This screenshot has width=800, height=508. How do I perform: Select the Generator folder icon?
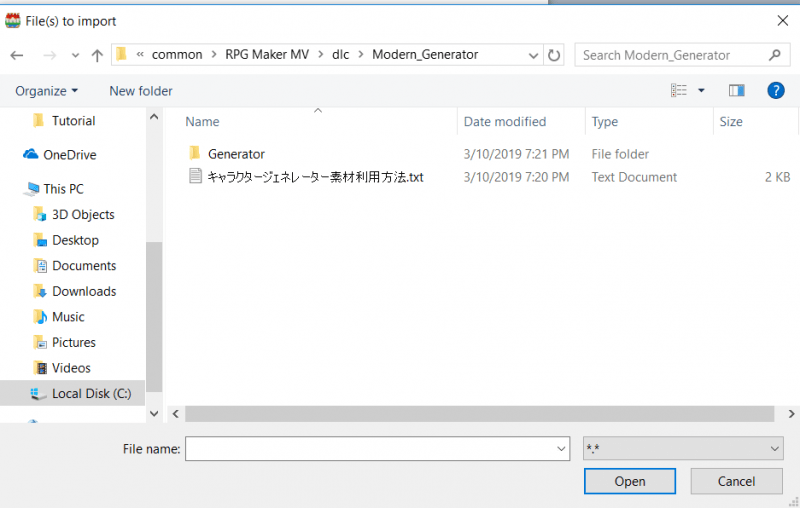(194, 153)
